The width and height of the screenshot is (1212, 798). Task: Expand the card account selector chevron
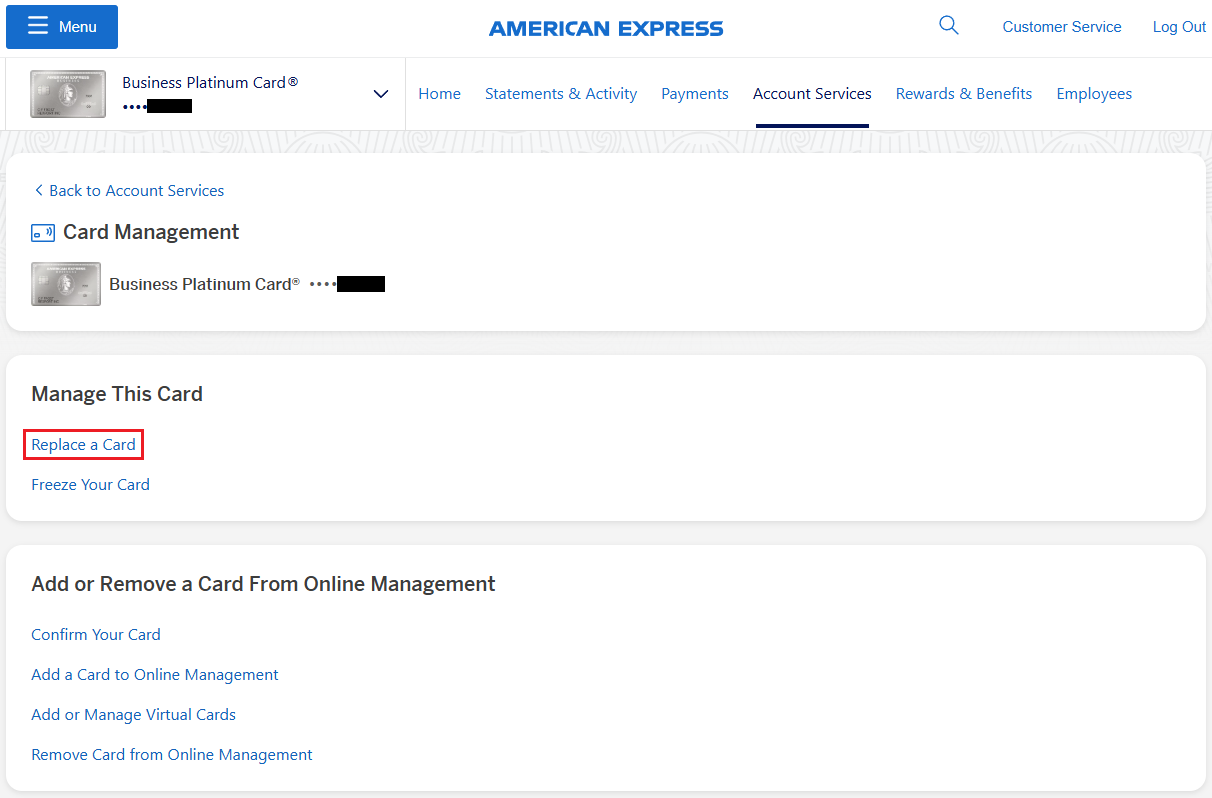[380, 94]
